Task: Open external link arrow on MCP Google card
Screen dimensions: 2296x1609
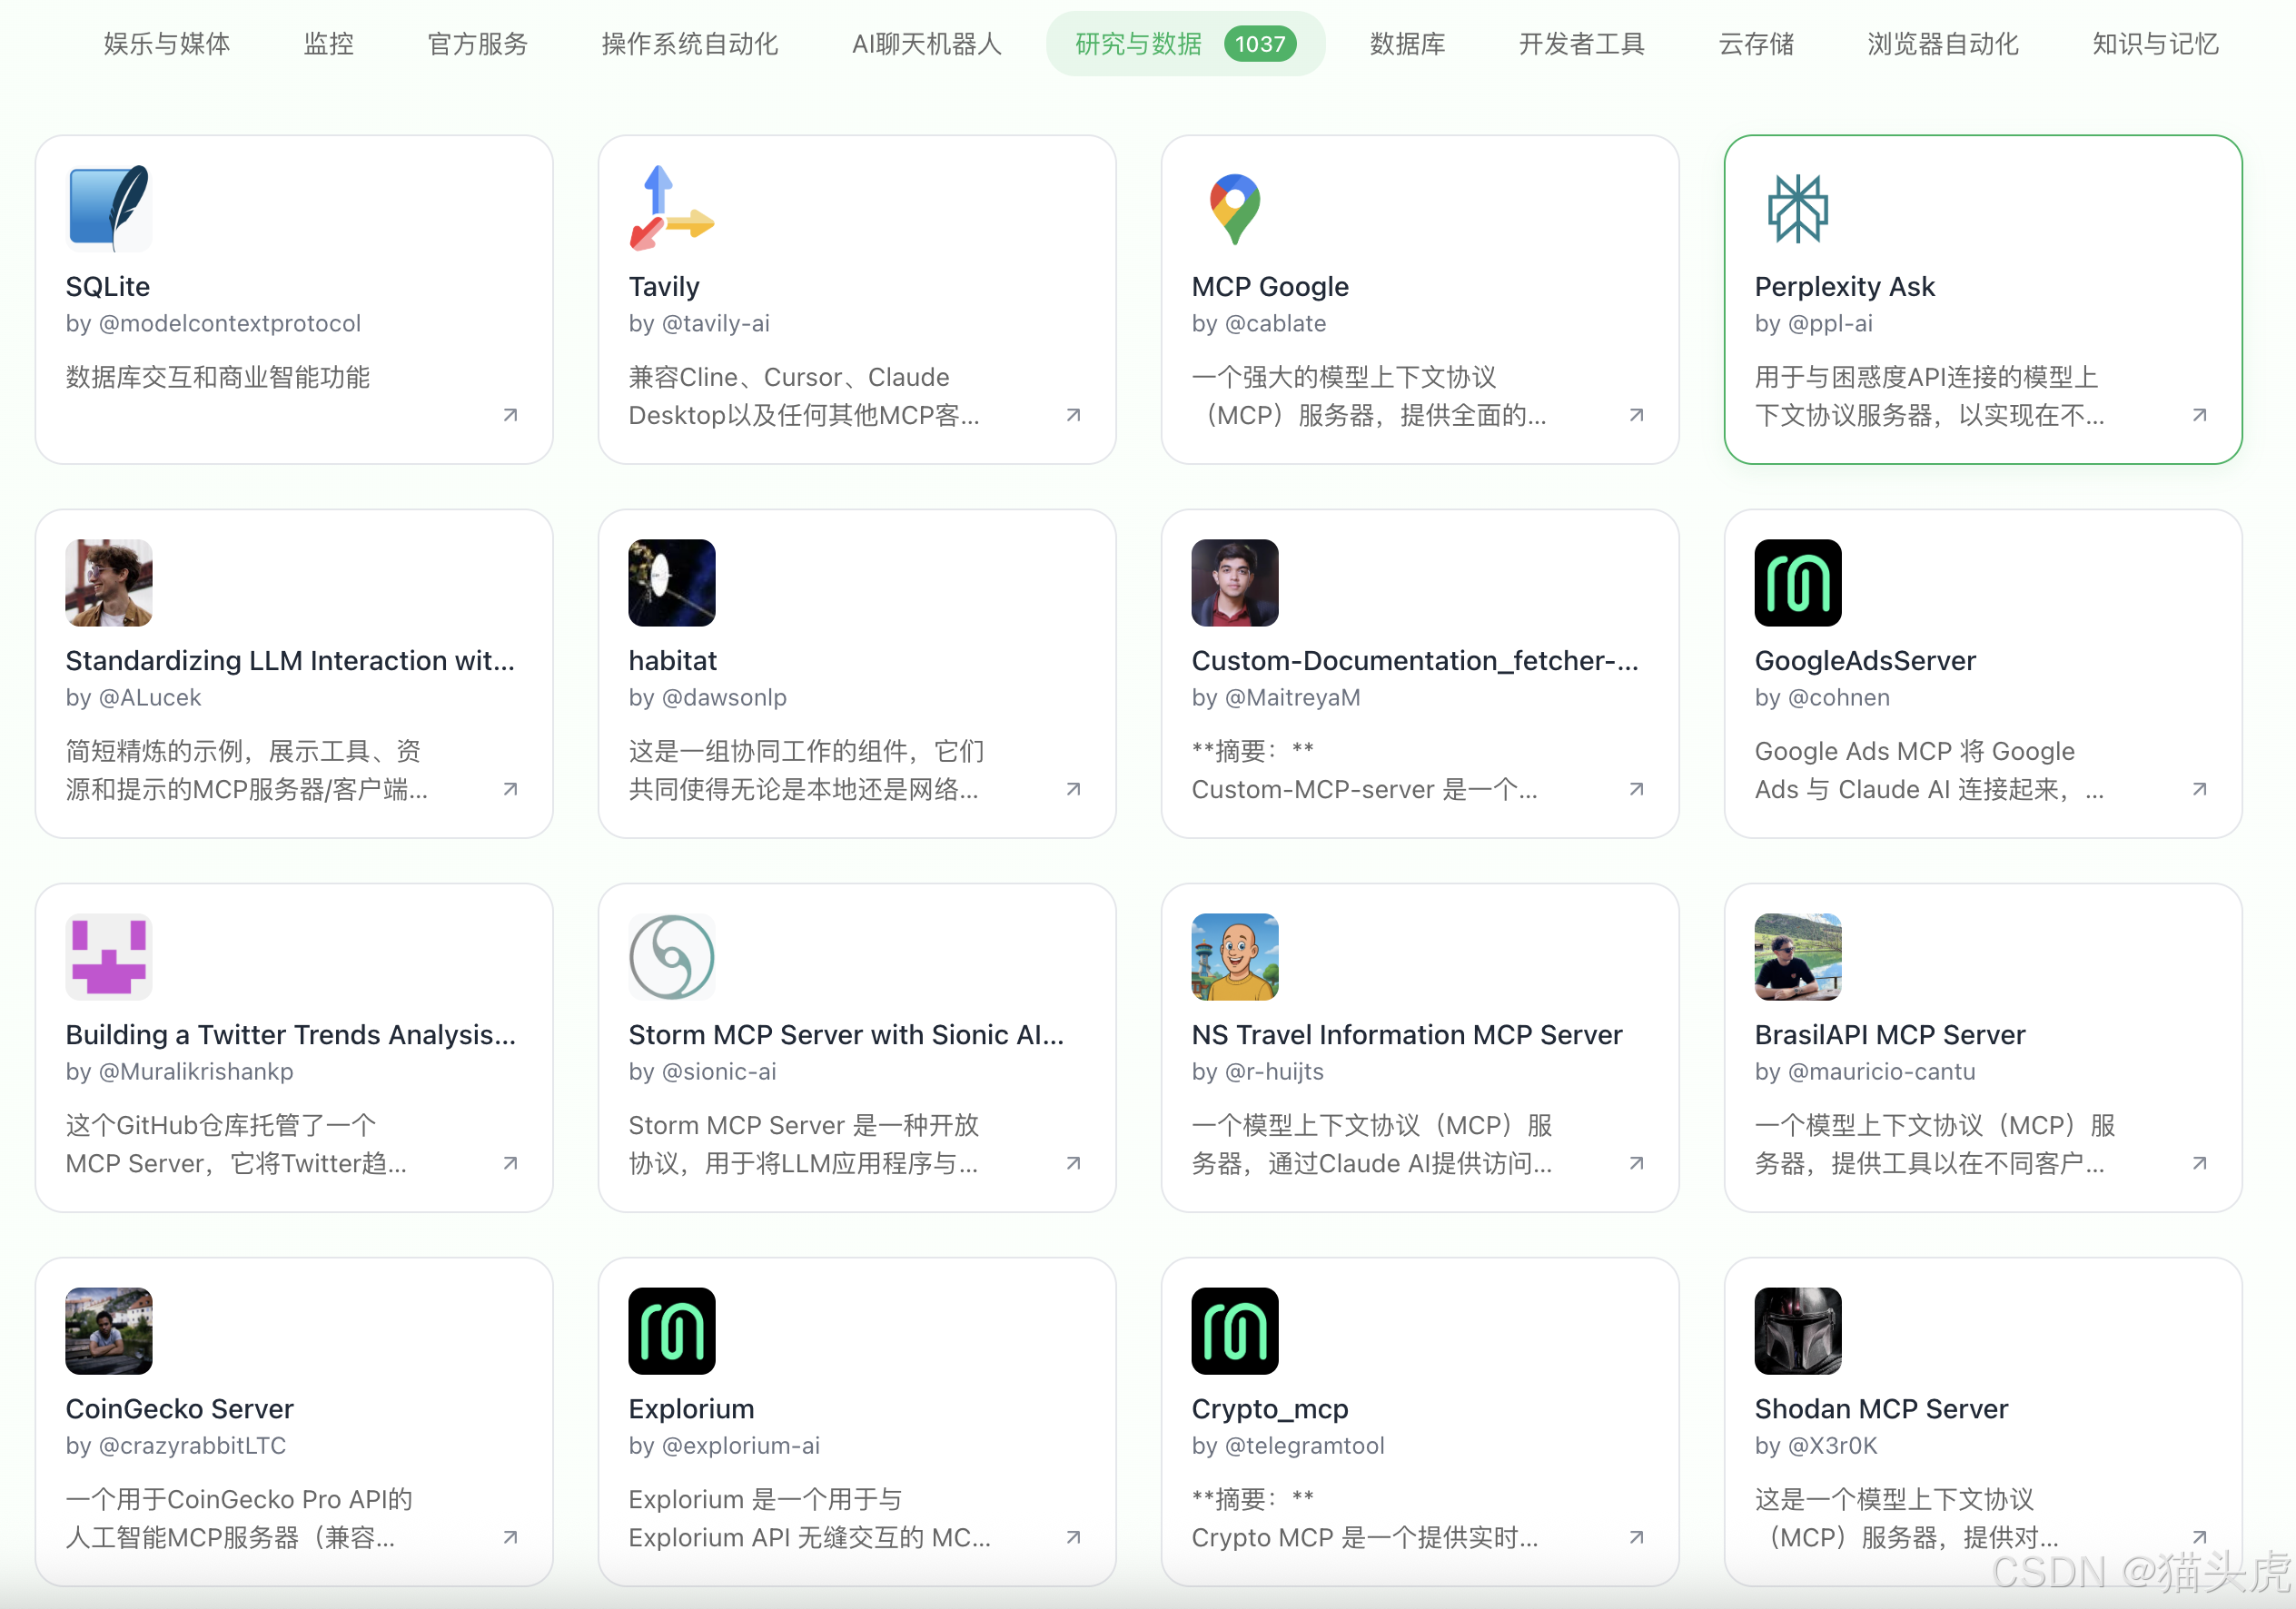Action: click(1637, 415)
